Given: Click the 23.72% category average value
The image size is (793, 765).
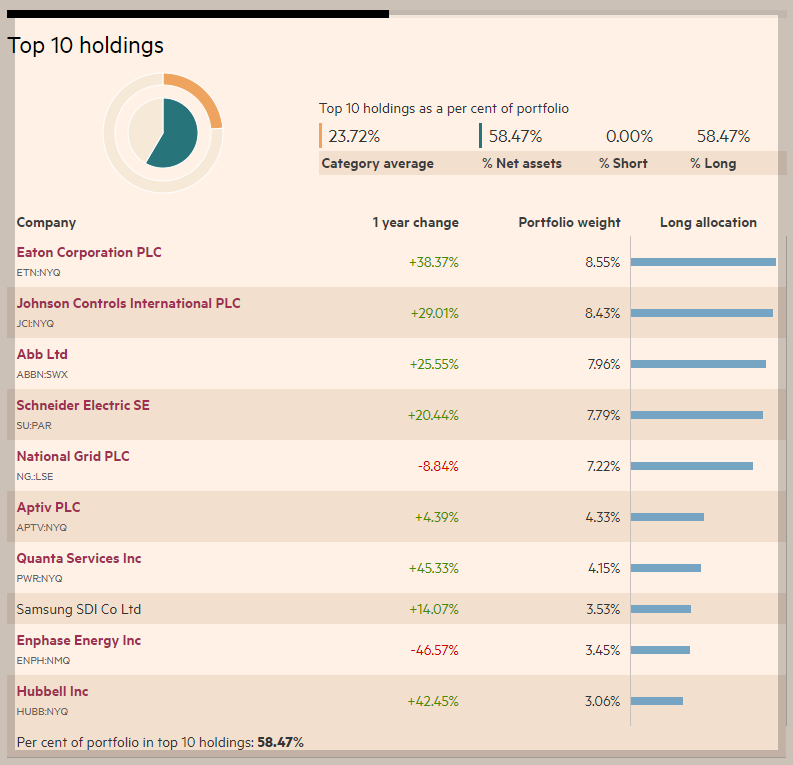Looking at the screenshot, I should pyautogui.click(x=354, y=137).
